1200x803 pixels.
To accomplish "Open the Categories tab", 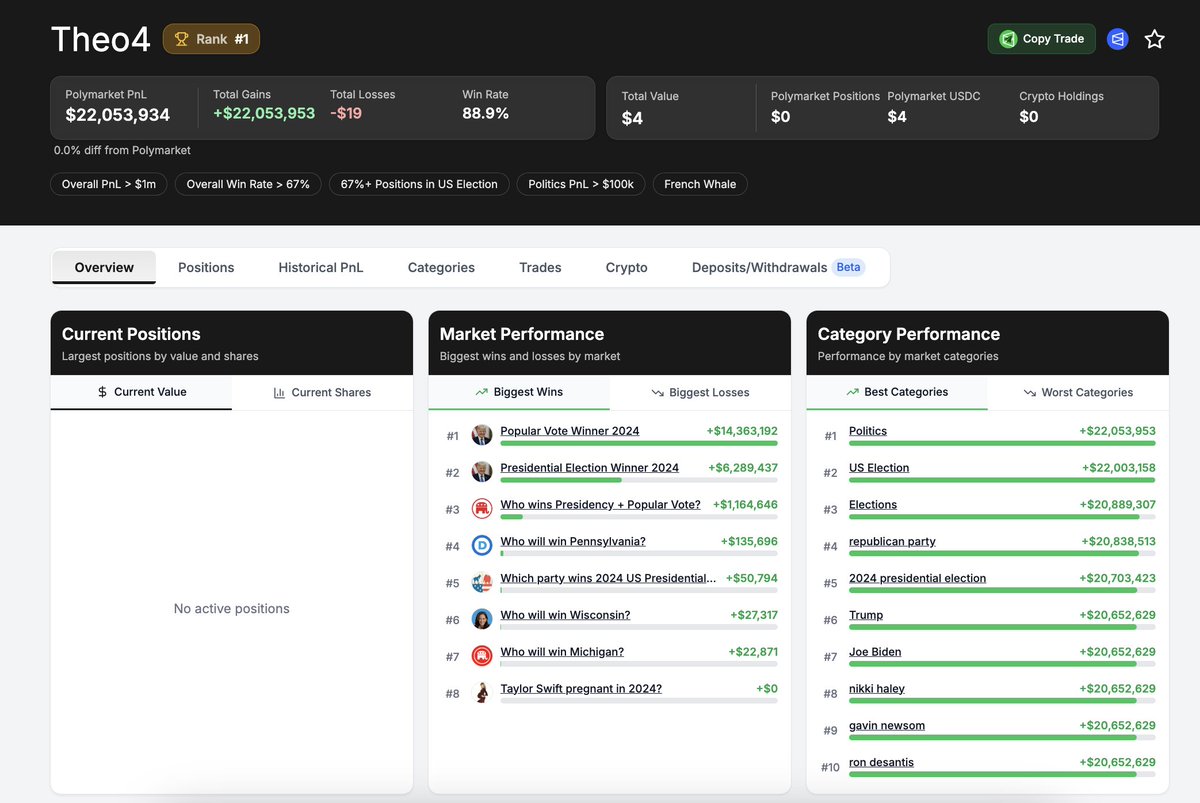I will click(441, 267).
